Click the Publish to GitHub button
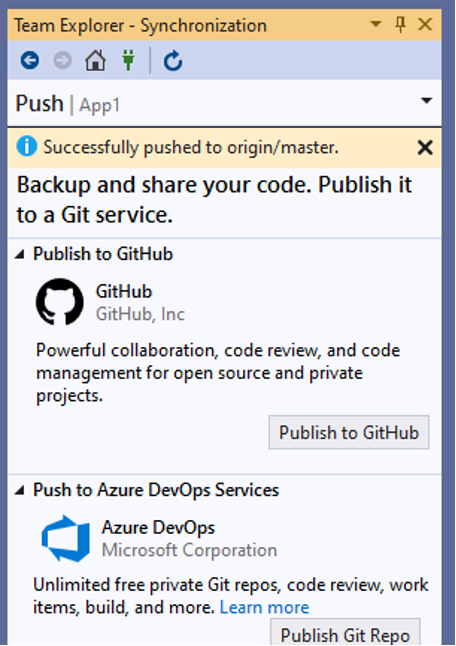This screenshot has height=646, width=456. click(x=349, y=432)
